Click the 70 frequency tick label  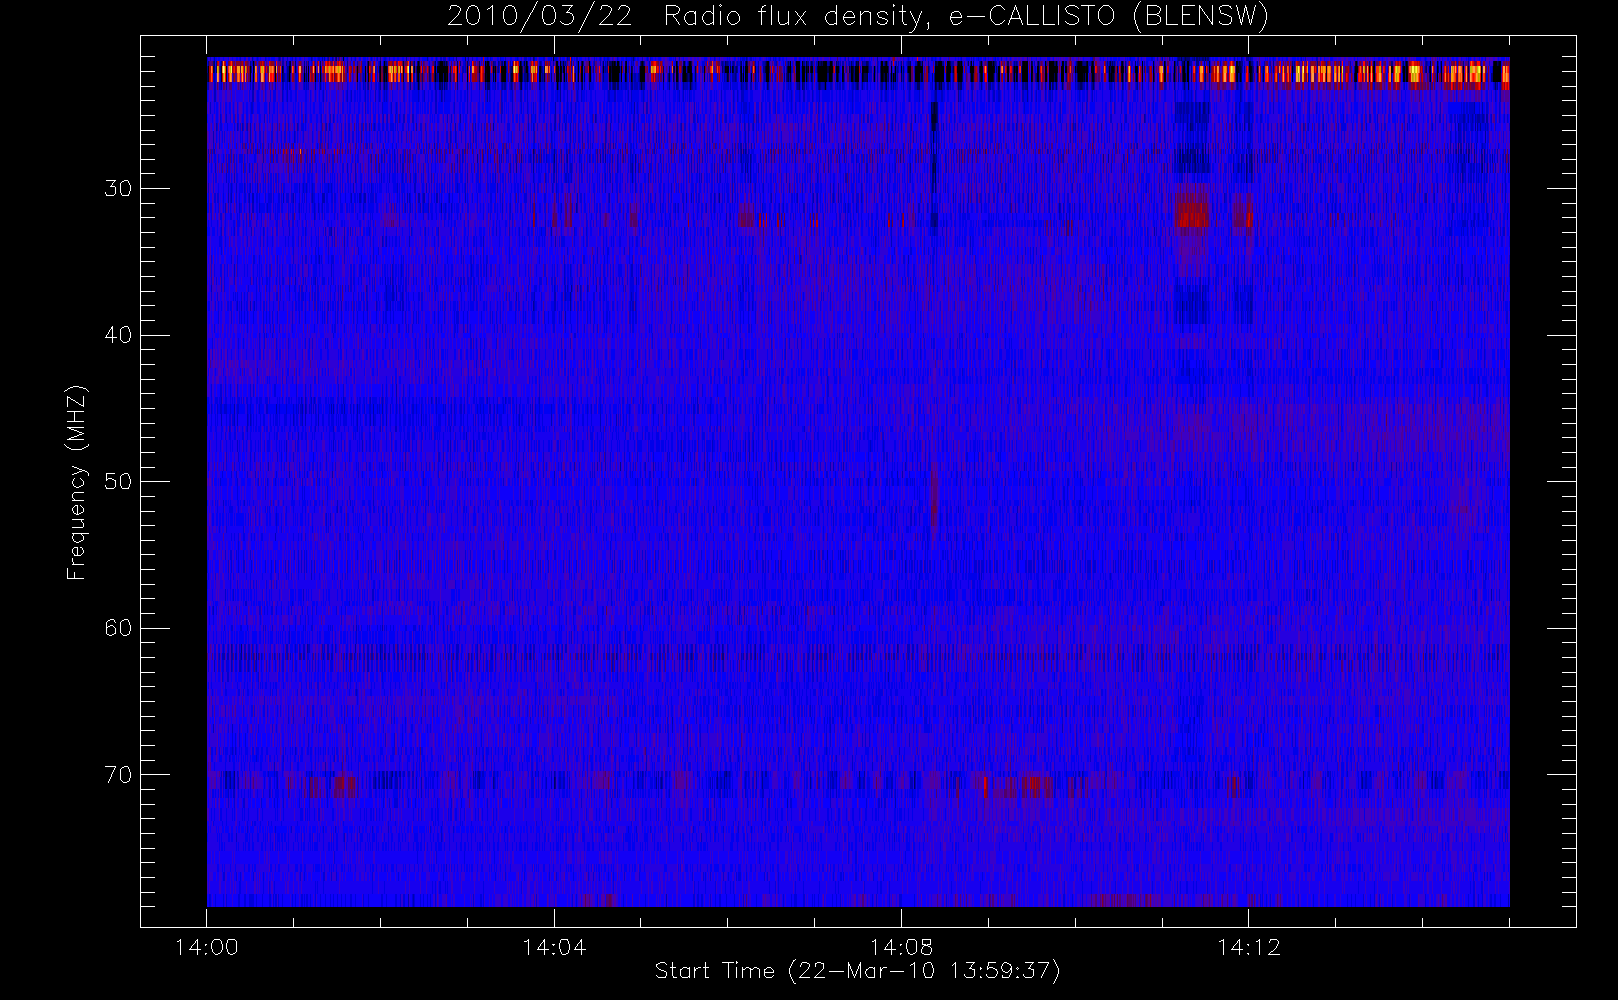click(x=118, y=775)
